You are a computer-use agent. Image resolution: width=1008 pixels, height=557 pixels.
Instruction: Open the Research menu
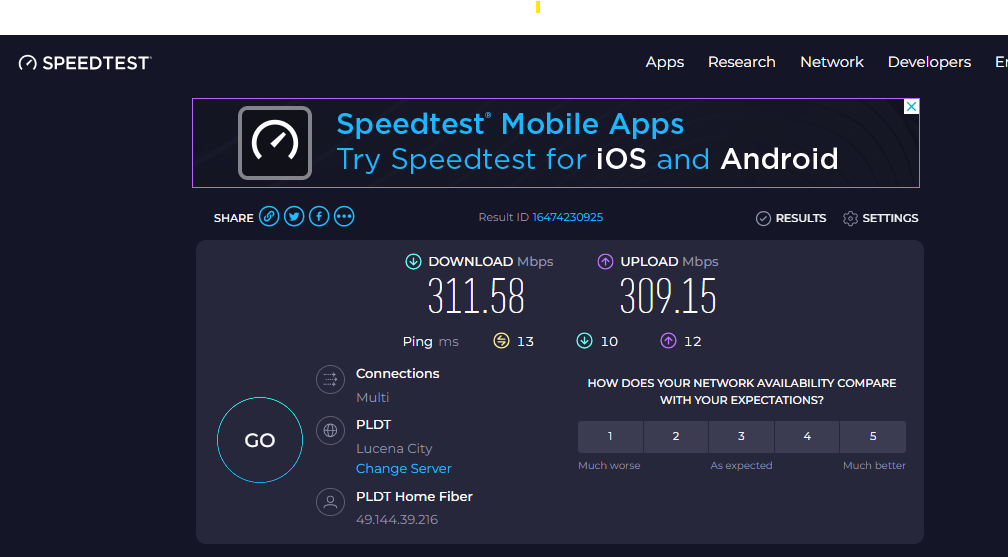[741, 62]
